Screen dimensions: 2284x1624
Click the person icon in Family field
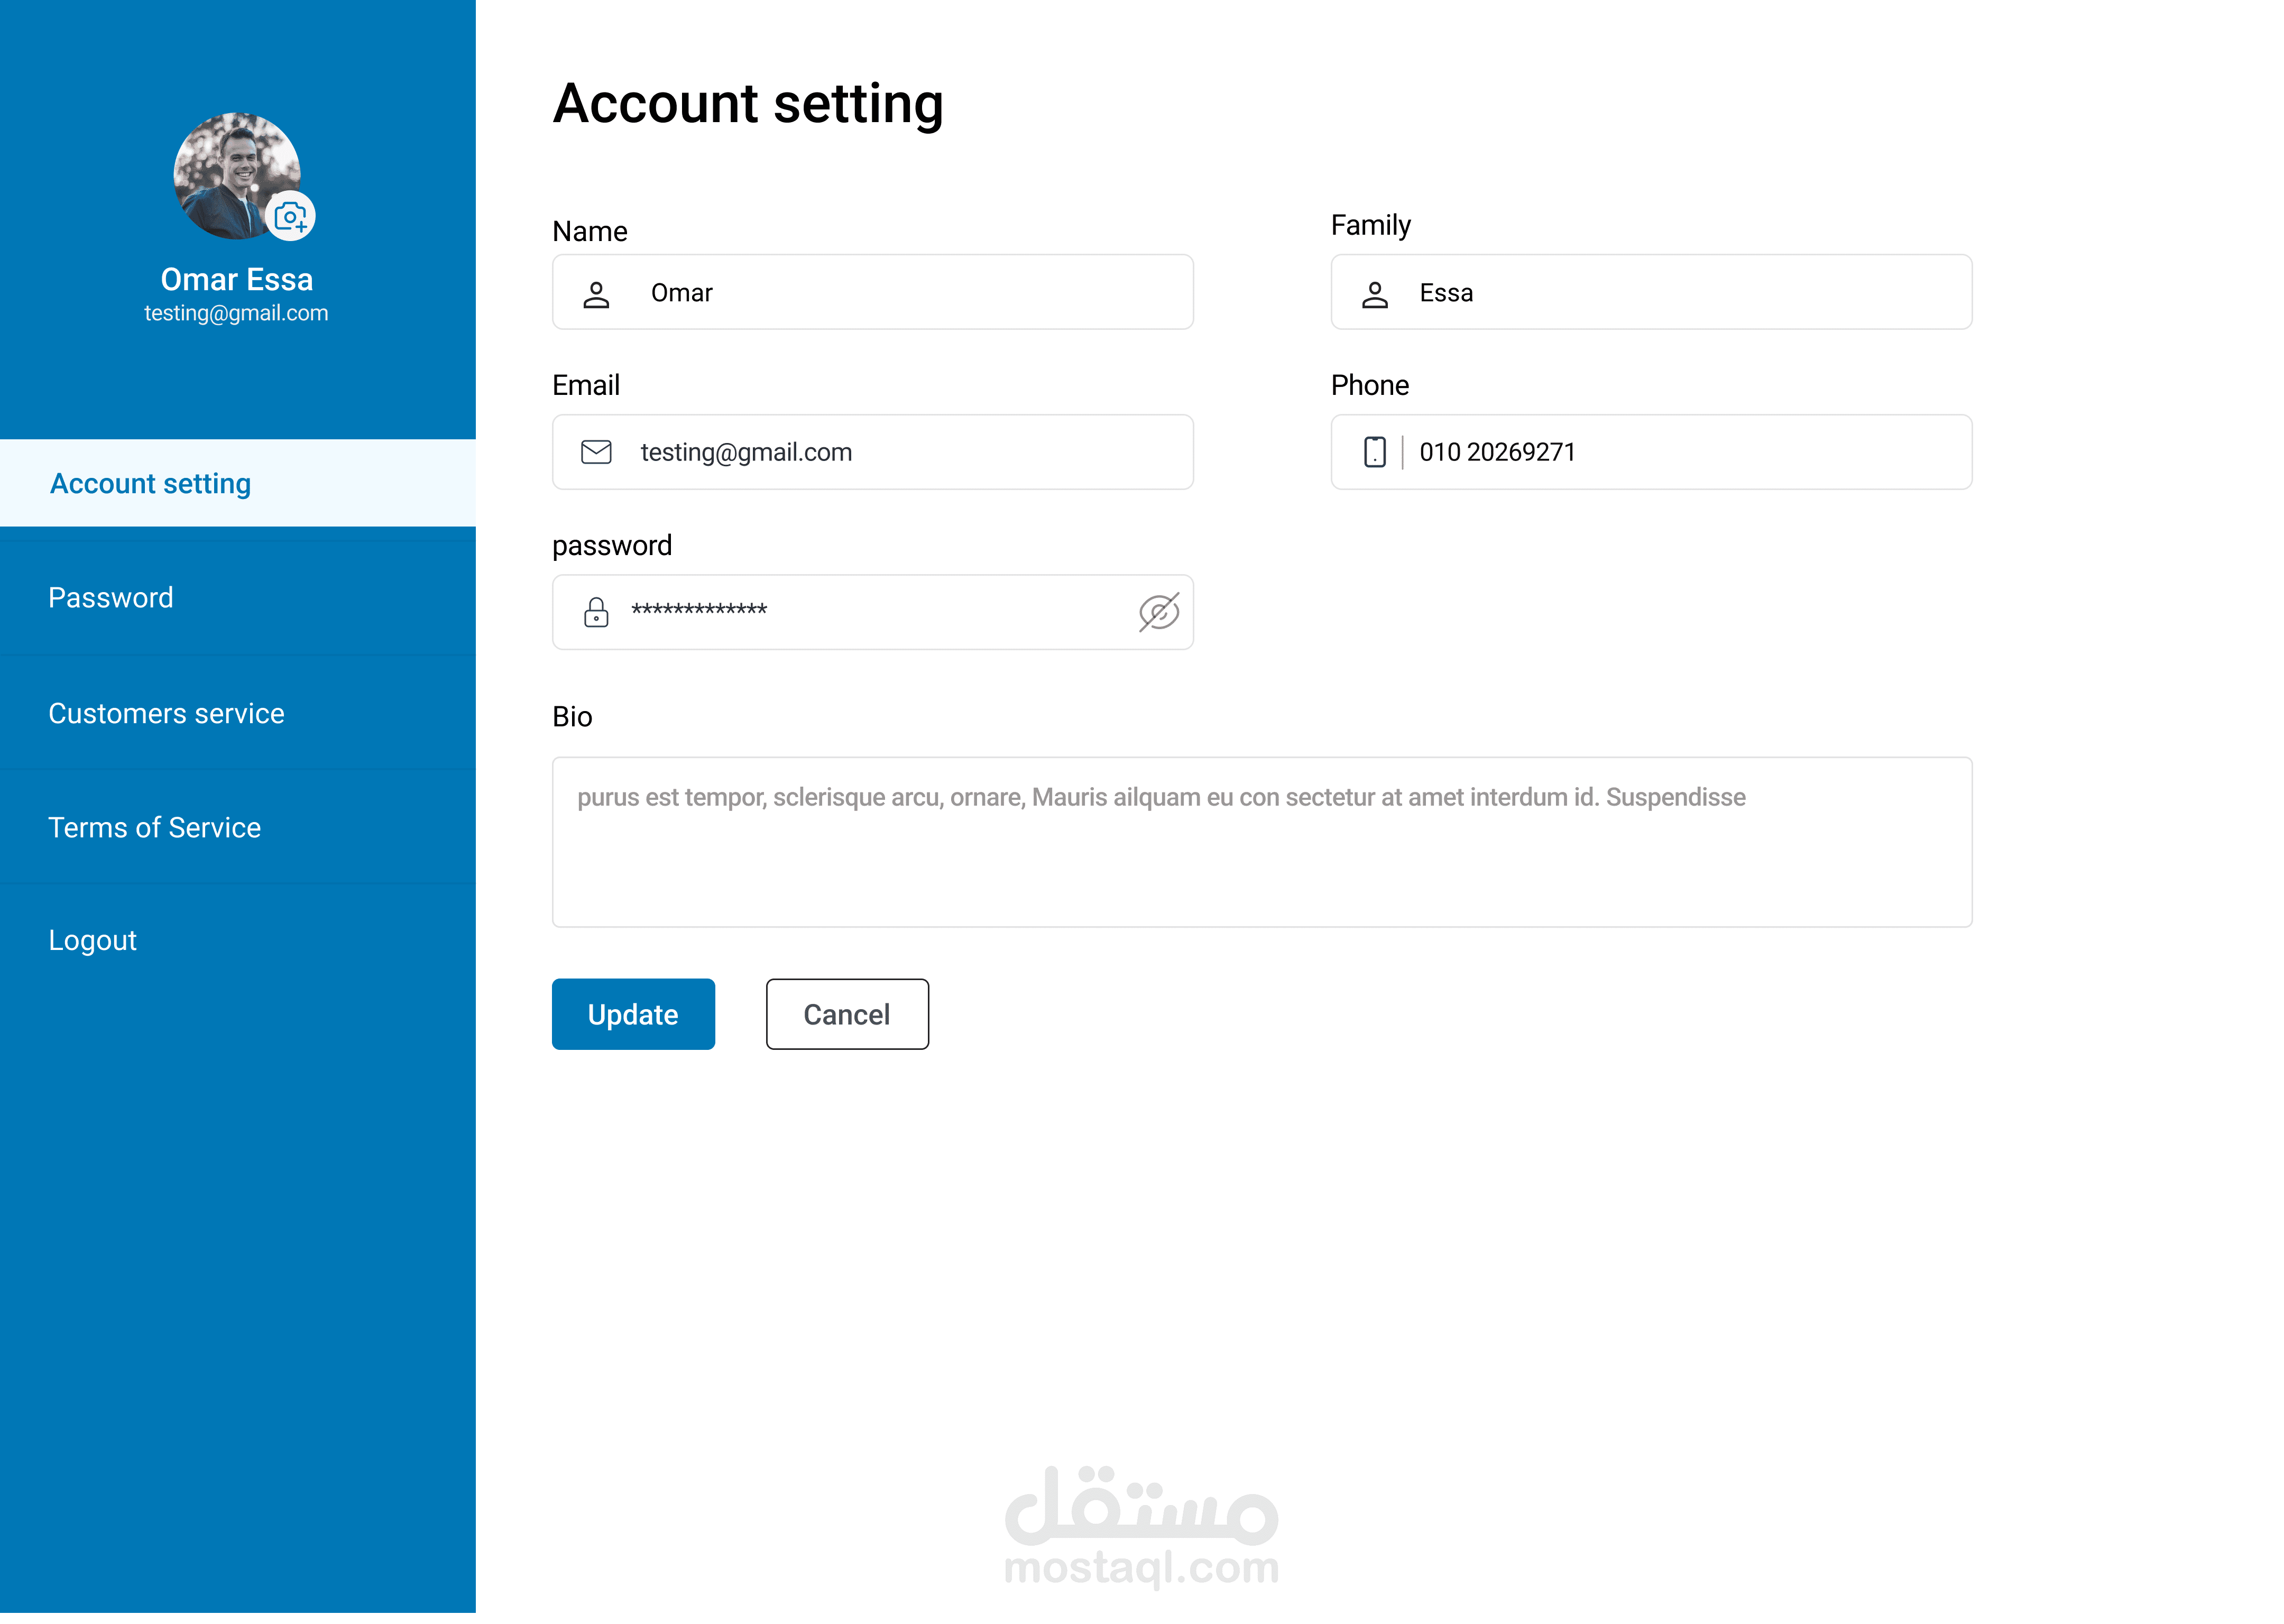1375,294
